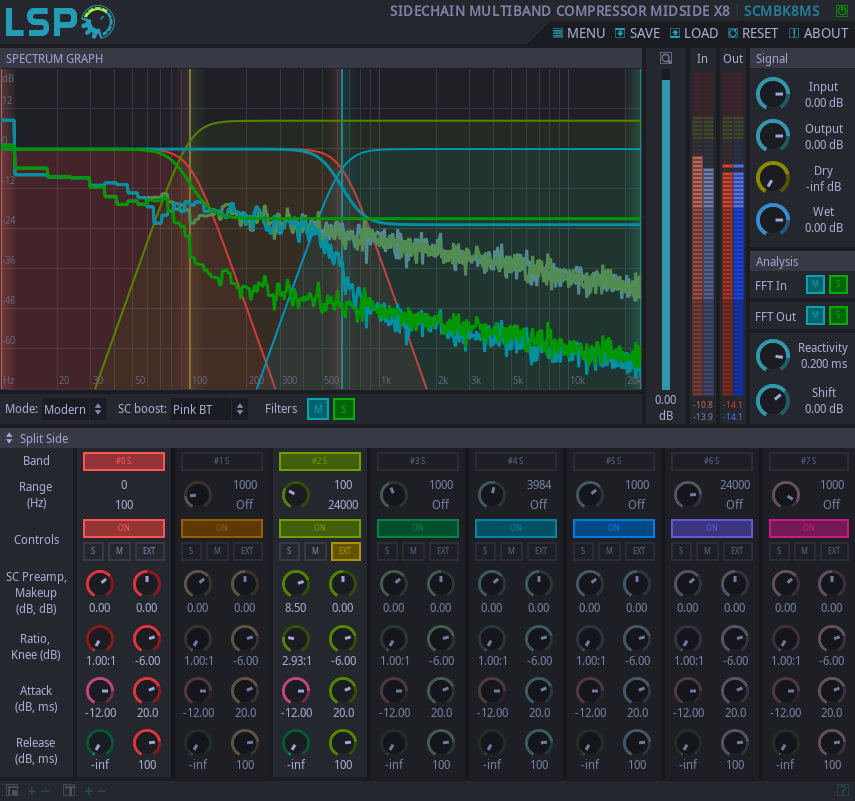This screenshot has width=855, height=801.
Task: Click the Reactivity value 0.200 ms
Action: tap(823, 364)
